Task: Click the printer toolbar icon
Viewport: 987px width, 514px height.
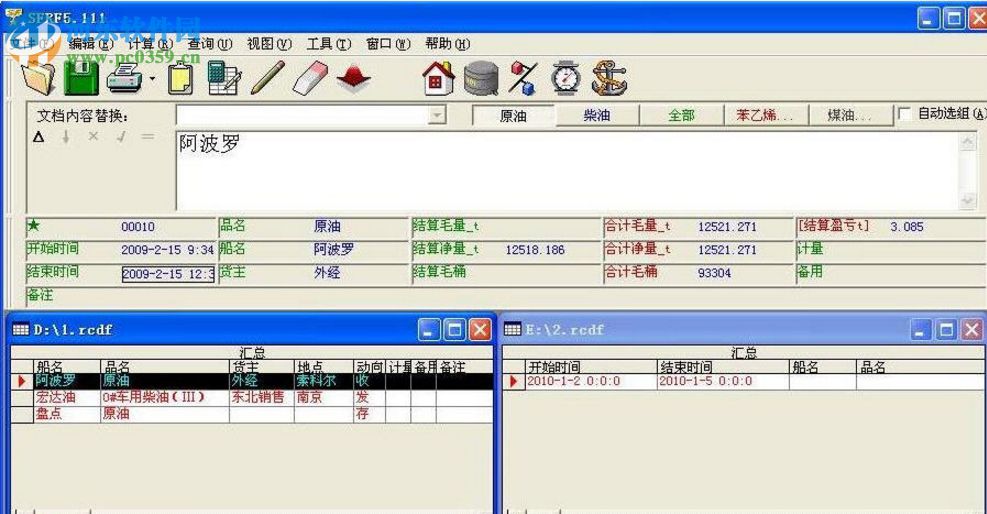Action: click(125, 79)
